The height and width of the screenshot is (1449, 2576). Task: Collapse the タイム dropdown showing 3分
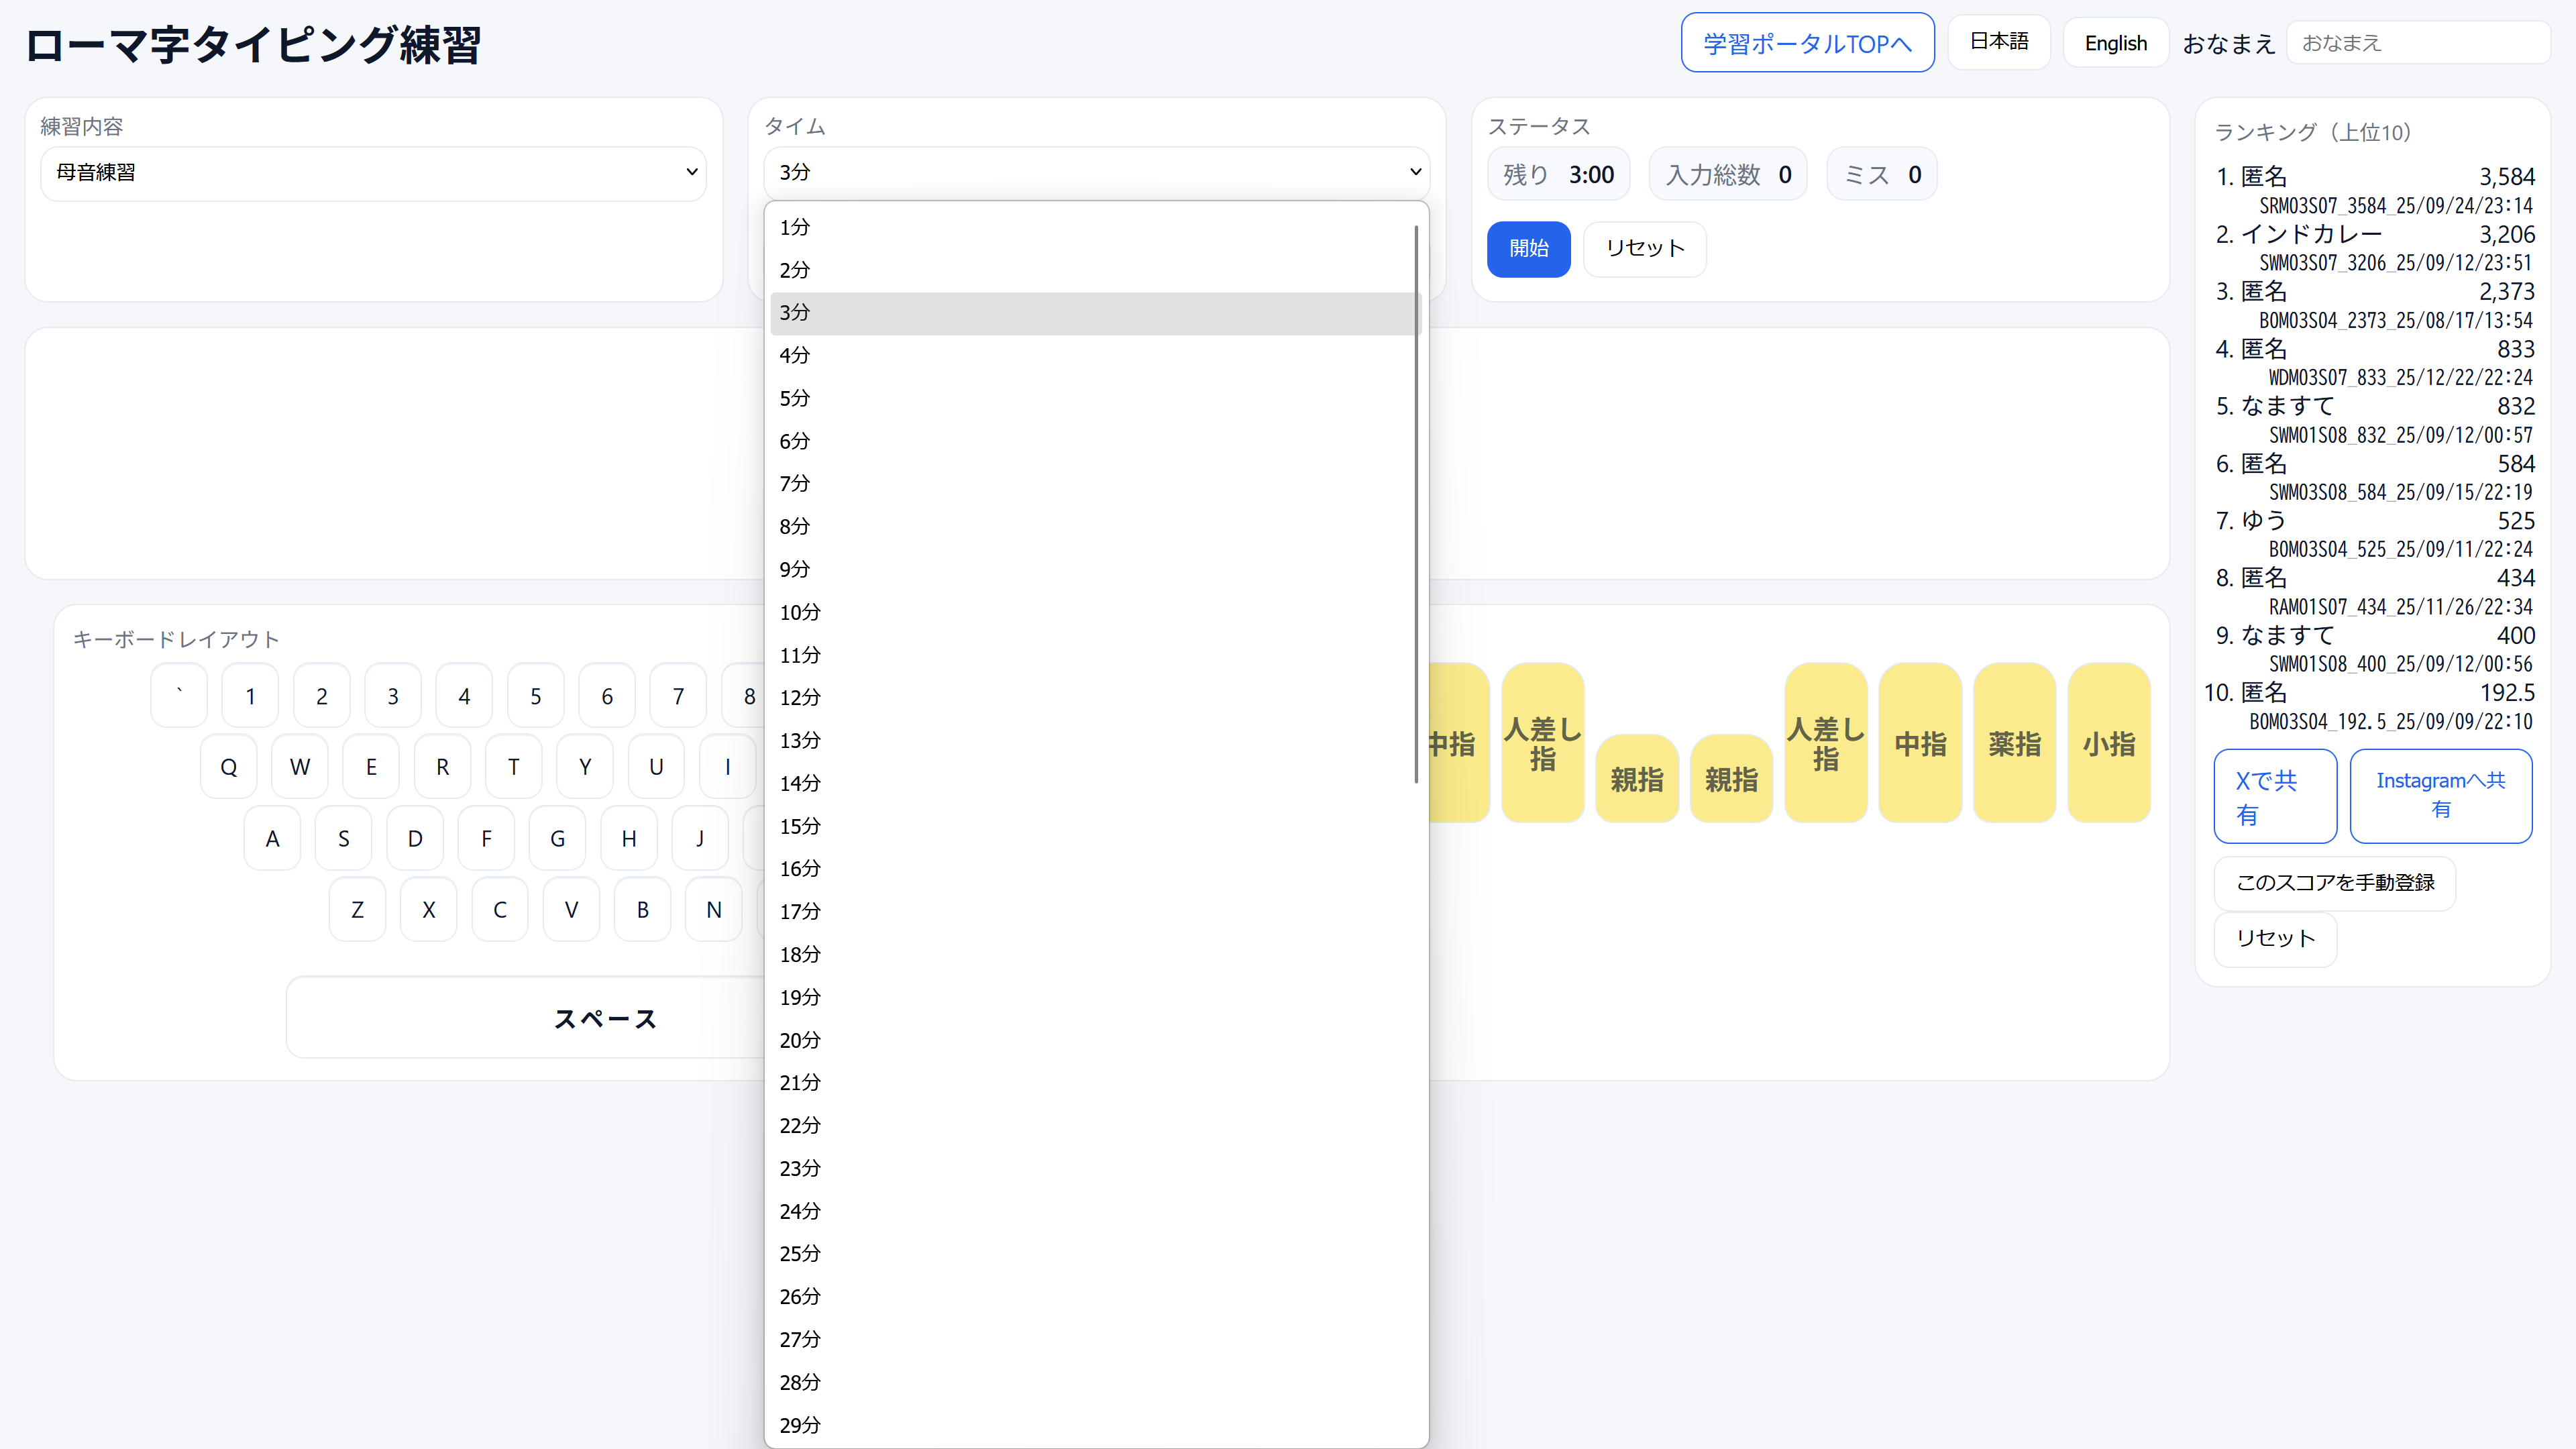tap(1096, 172)
